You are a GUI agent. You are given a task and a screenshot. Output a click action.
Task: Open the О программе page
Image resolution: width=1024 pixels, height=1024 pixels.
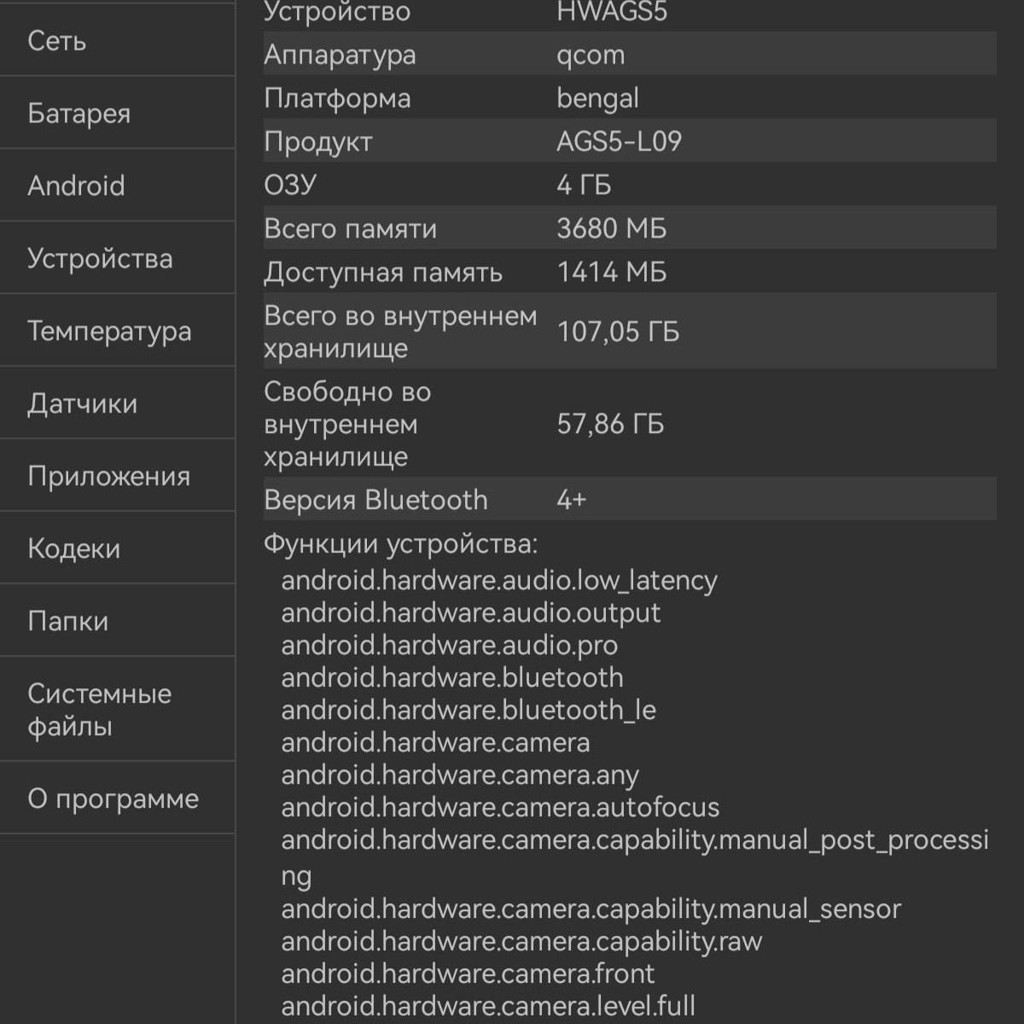pos(118,798)
